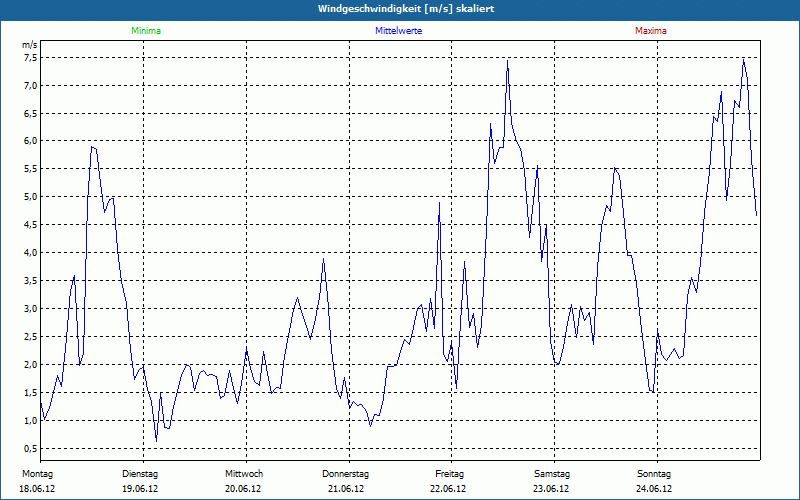This screenshot has height=500, width=800.
Task: Select the Dienstag day label
Action: pos(140,474)
